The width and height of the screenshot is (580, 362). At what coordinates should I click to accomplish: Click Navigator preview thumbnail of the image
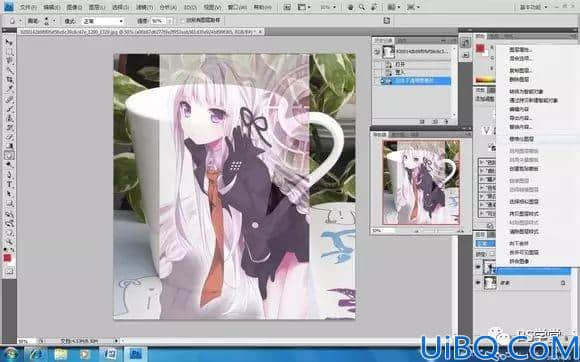(421, 182)
